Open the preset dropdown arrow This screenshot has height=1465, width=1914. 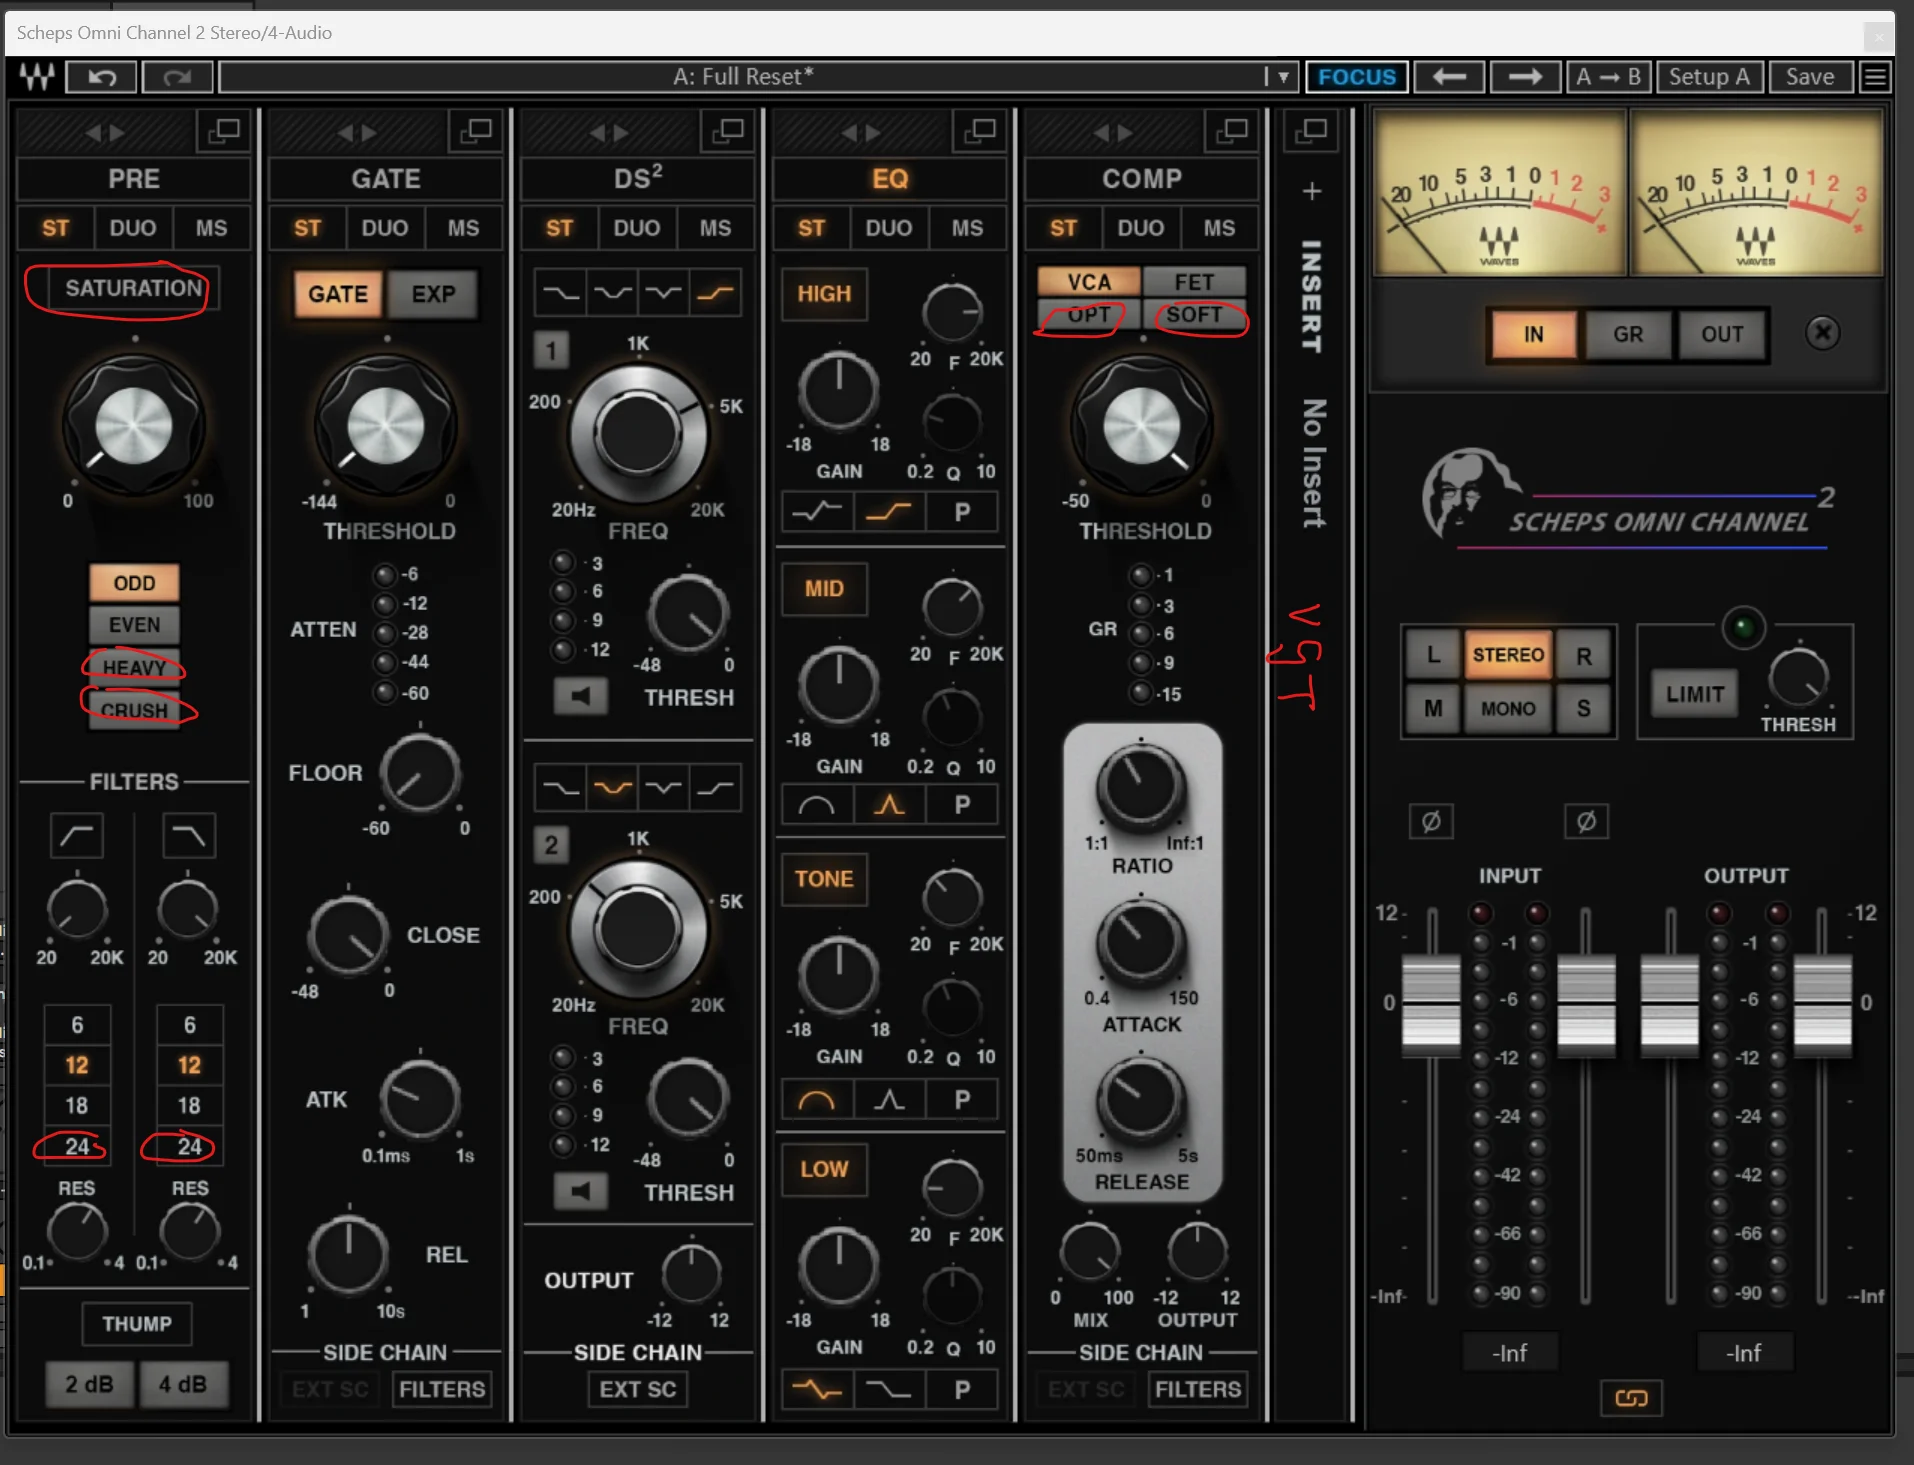click(1283, 77)
